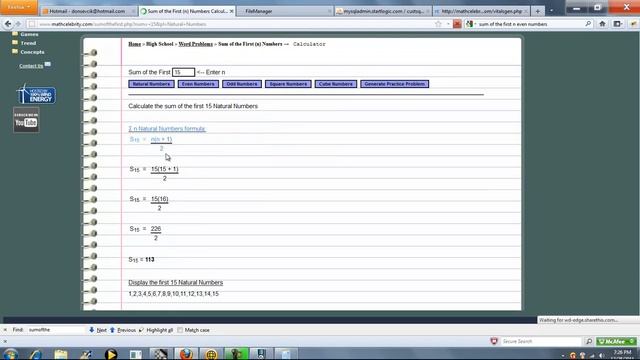Close the McAfee toolbar with its X
Screen dimensions: 640x360
click(5, 341)
